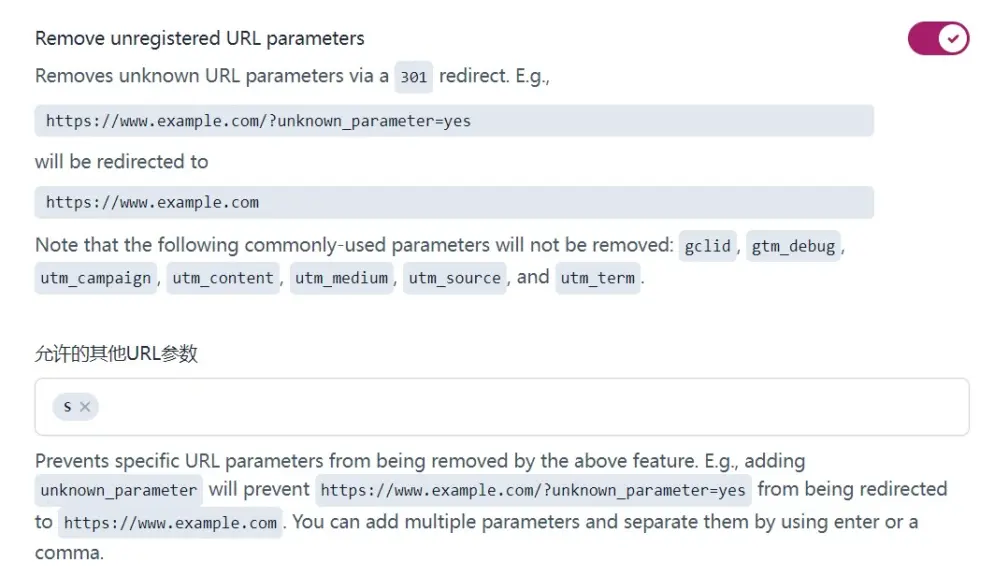Select the utm_source parameter chip
Viewport: 994px width, 576px height.
453,278
